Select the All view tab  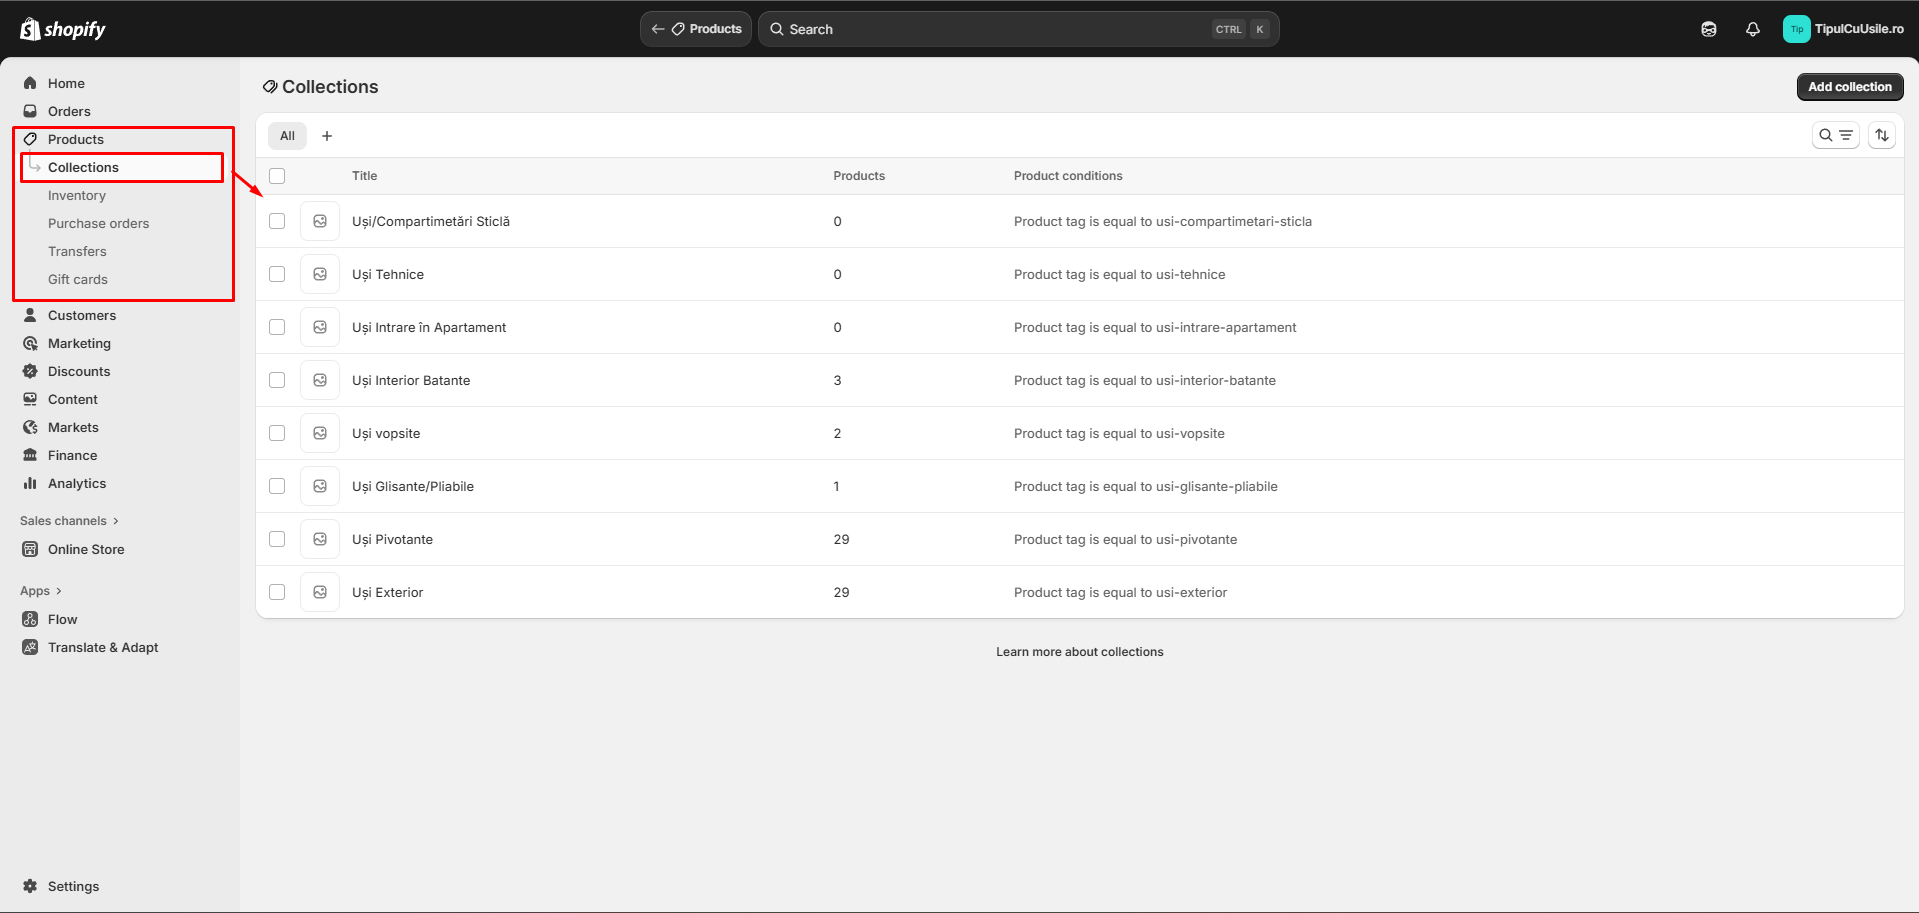click(x=287, y=136)
